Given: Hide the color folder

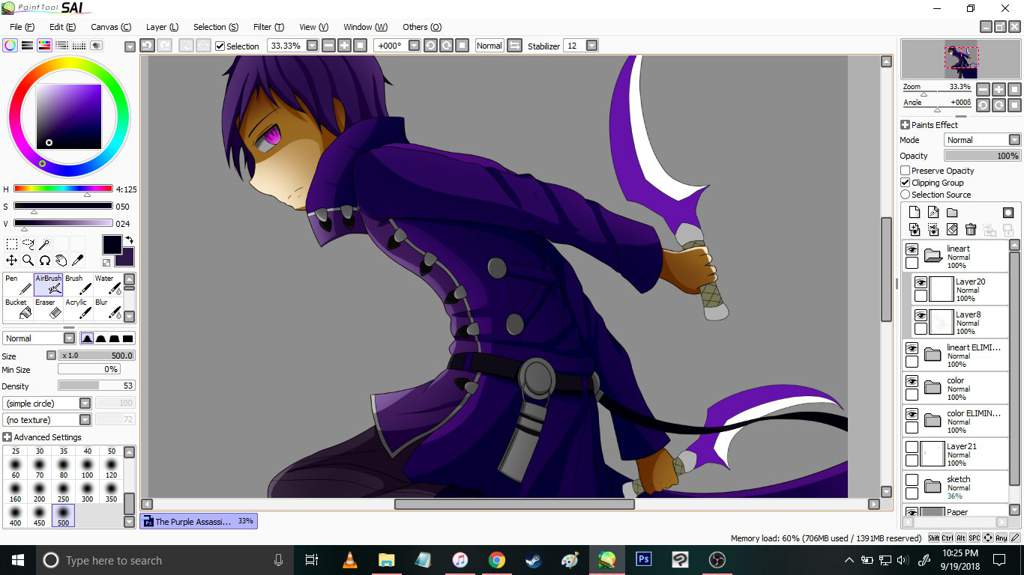Looking at the screenshot, I should 912,382.
